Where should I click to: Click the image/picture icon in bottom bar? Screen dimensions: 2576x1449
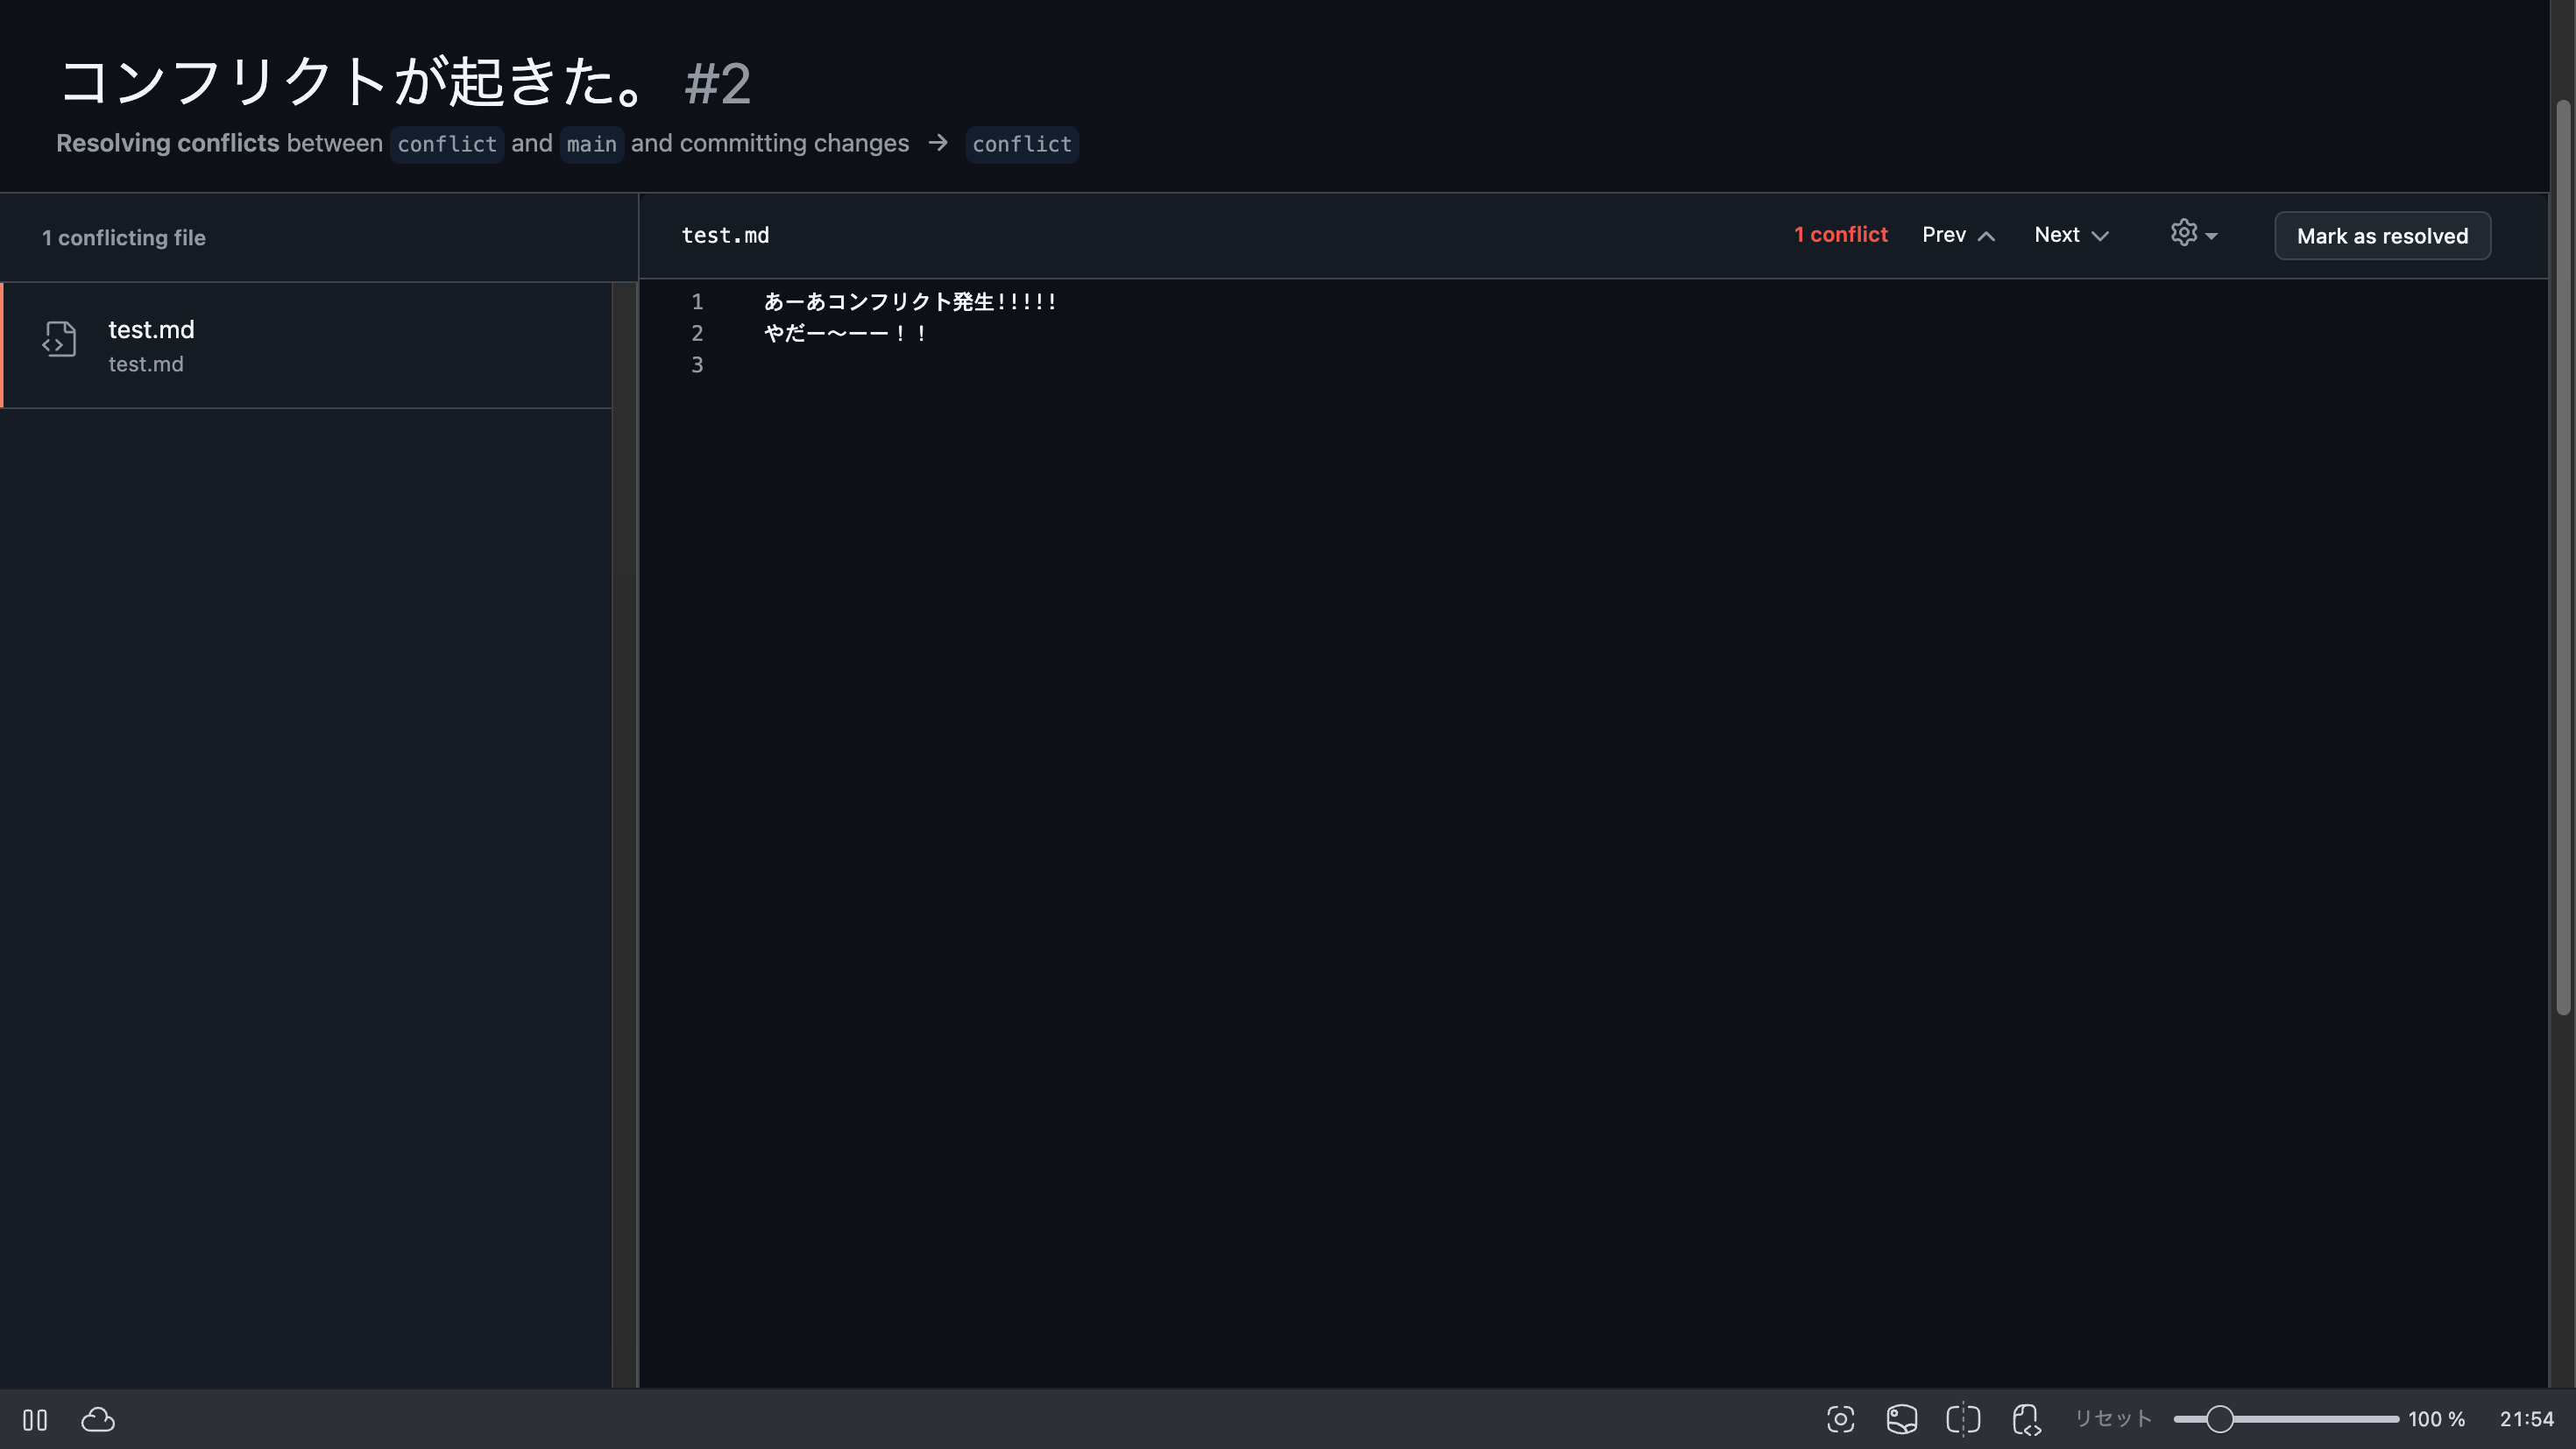pyautogui.click(x=1901, y=1419)
